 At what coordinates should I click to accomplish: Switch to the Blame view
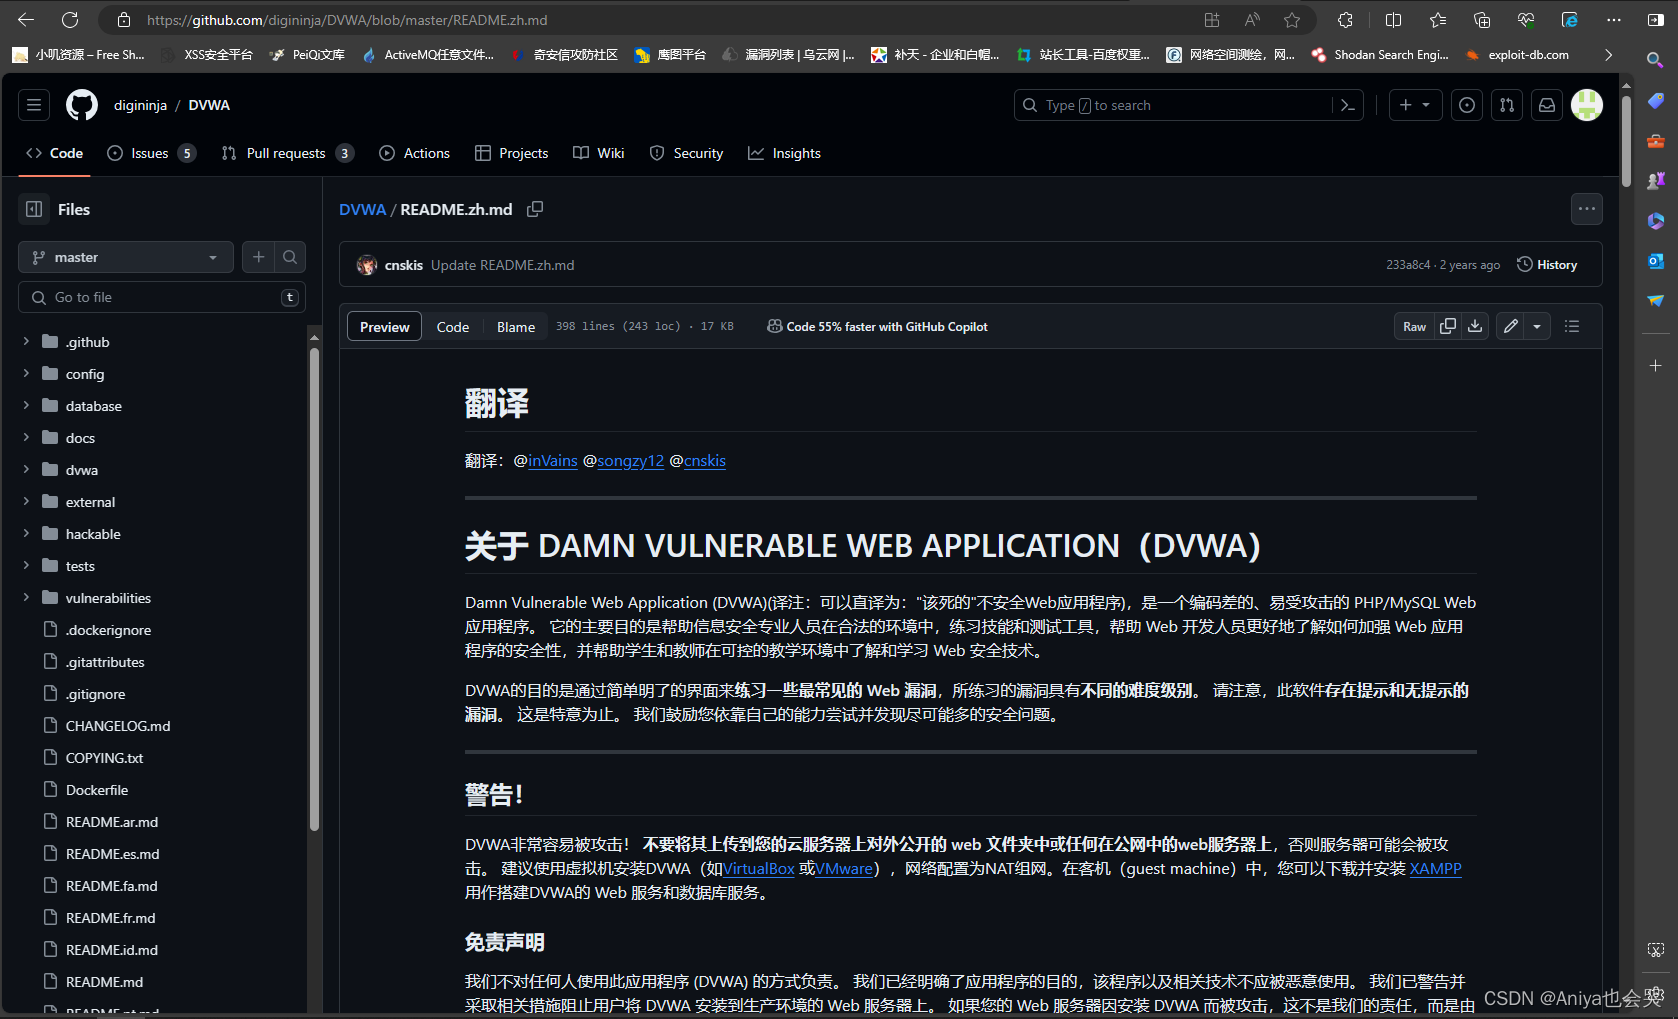pos(516,327)
